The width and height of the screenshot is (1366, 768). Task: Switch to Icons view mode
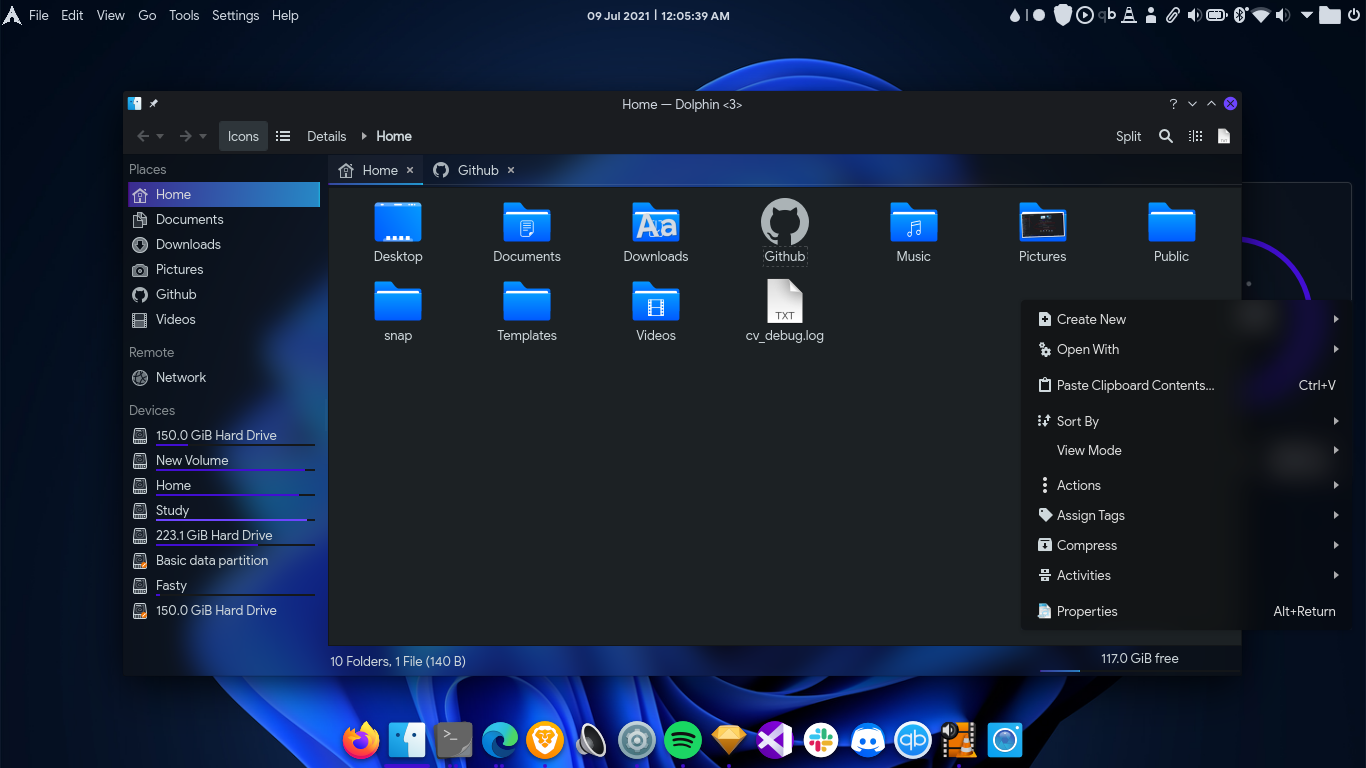[243, 136]
